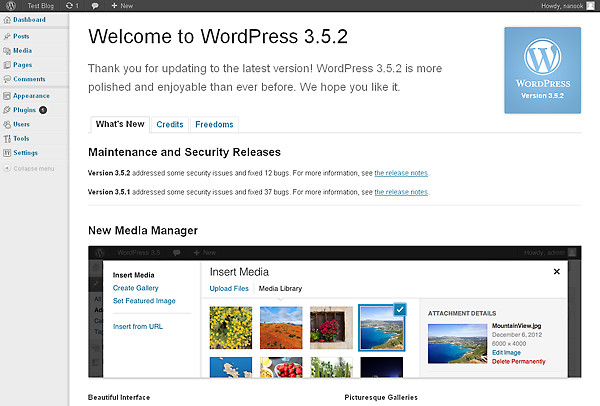600x406 pixels.
Task: Click the user avatar in admin bar
Action: pyautogui.click(x=590, y=6)
